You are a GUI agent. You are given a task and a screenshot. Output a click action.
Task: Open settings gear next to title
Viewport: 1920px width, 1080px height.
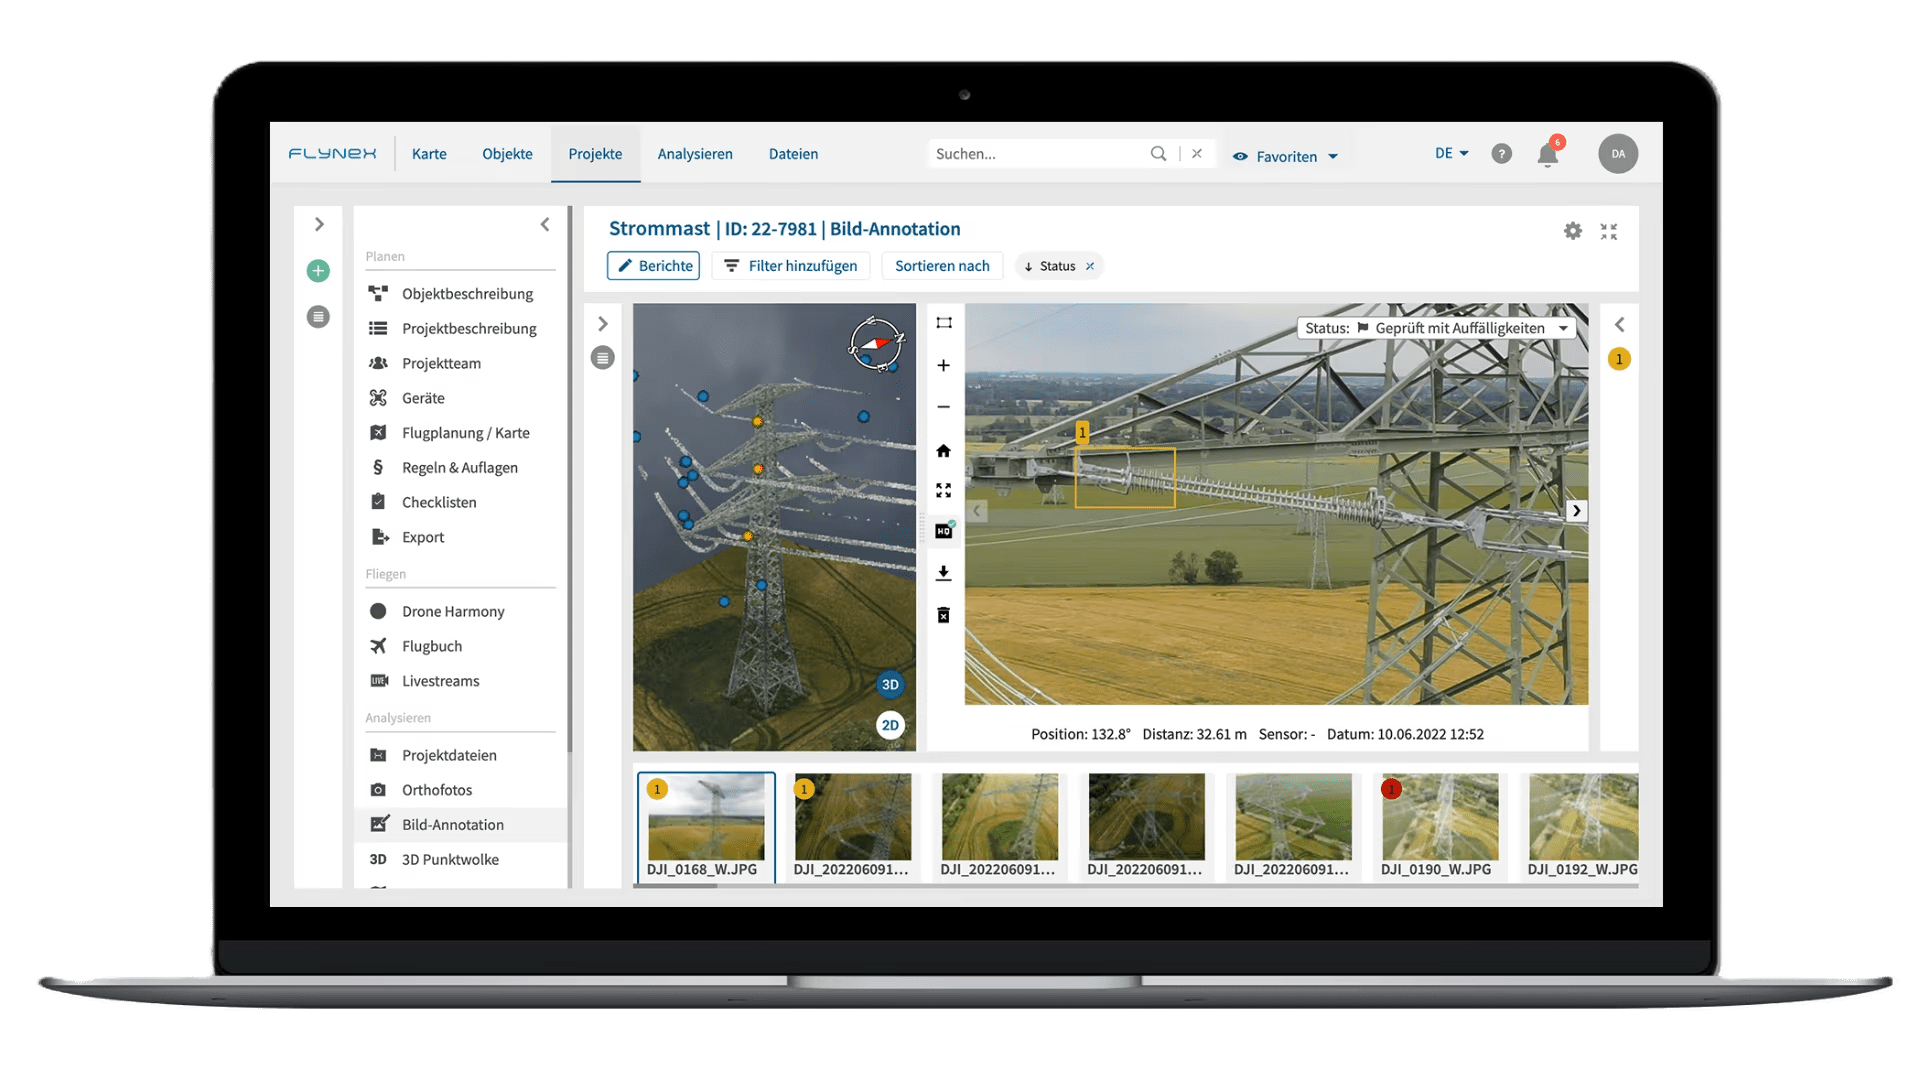pyautogui.click(x=1572, y=231)
